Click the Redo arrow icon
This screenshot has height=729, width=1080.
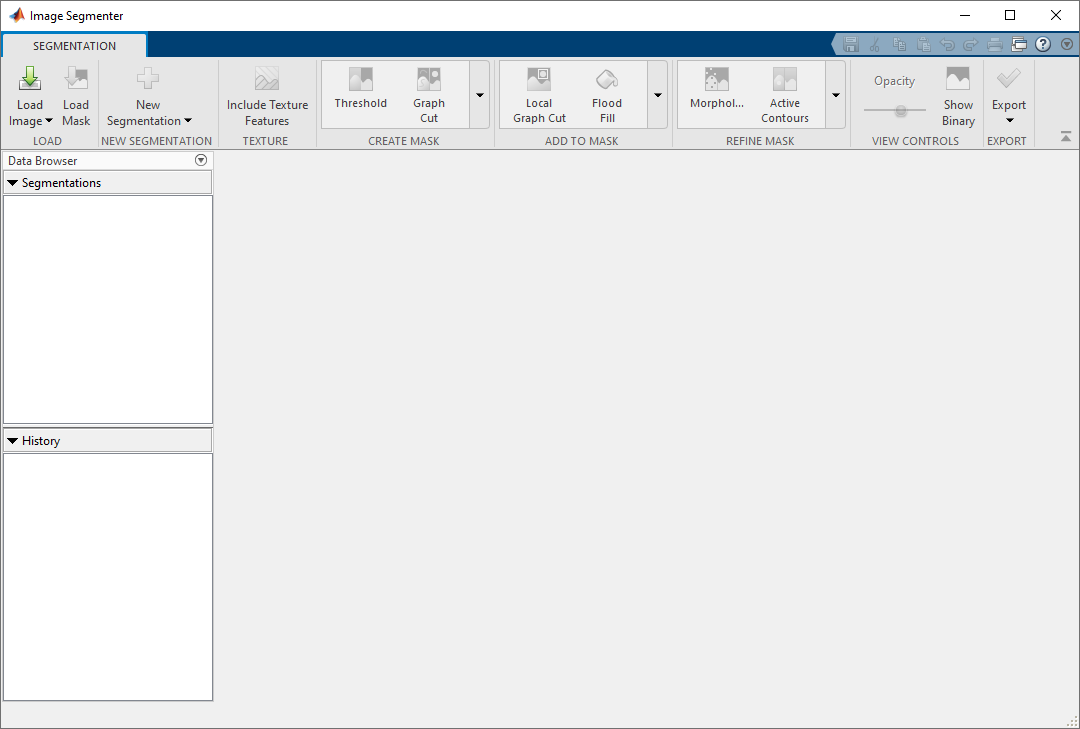tap(970, 45)
